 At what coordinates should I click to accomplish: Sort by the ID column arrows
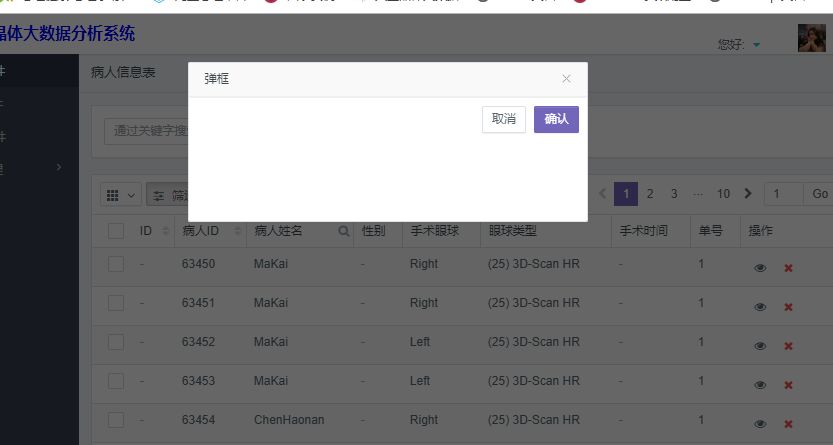[x=166, y=231]
